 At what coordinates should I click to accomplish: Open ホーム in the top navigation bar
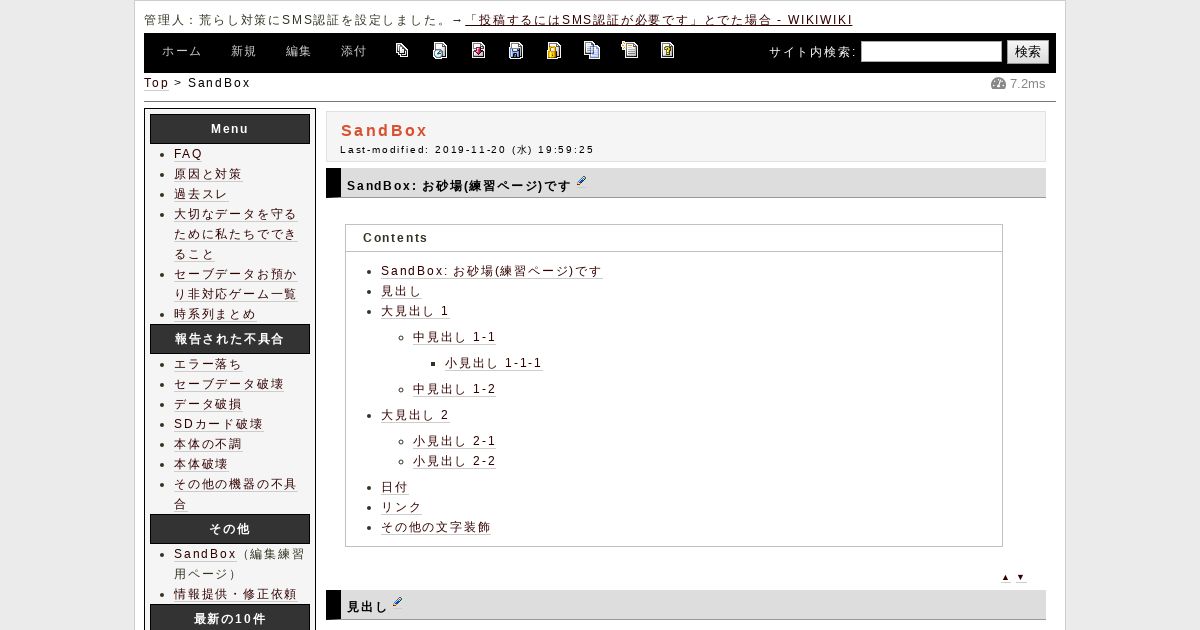coord(181,52)
